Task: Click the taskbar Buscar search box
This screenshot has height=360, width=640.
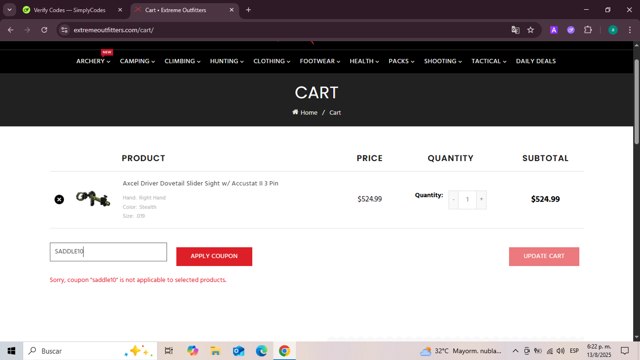Action: (x=90, y=351)
